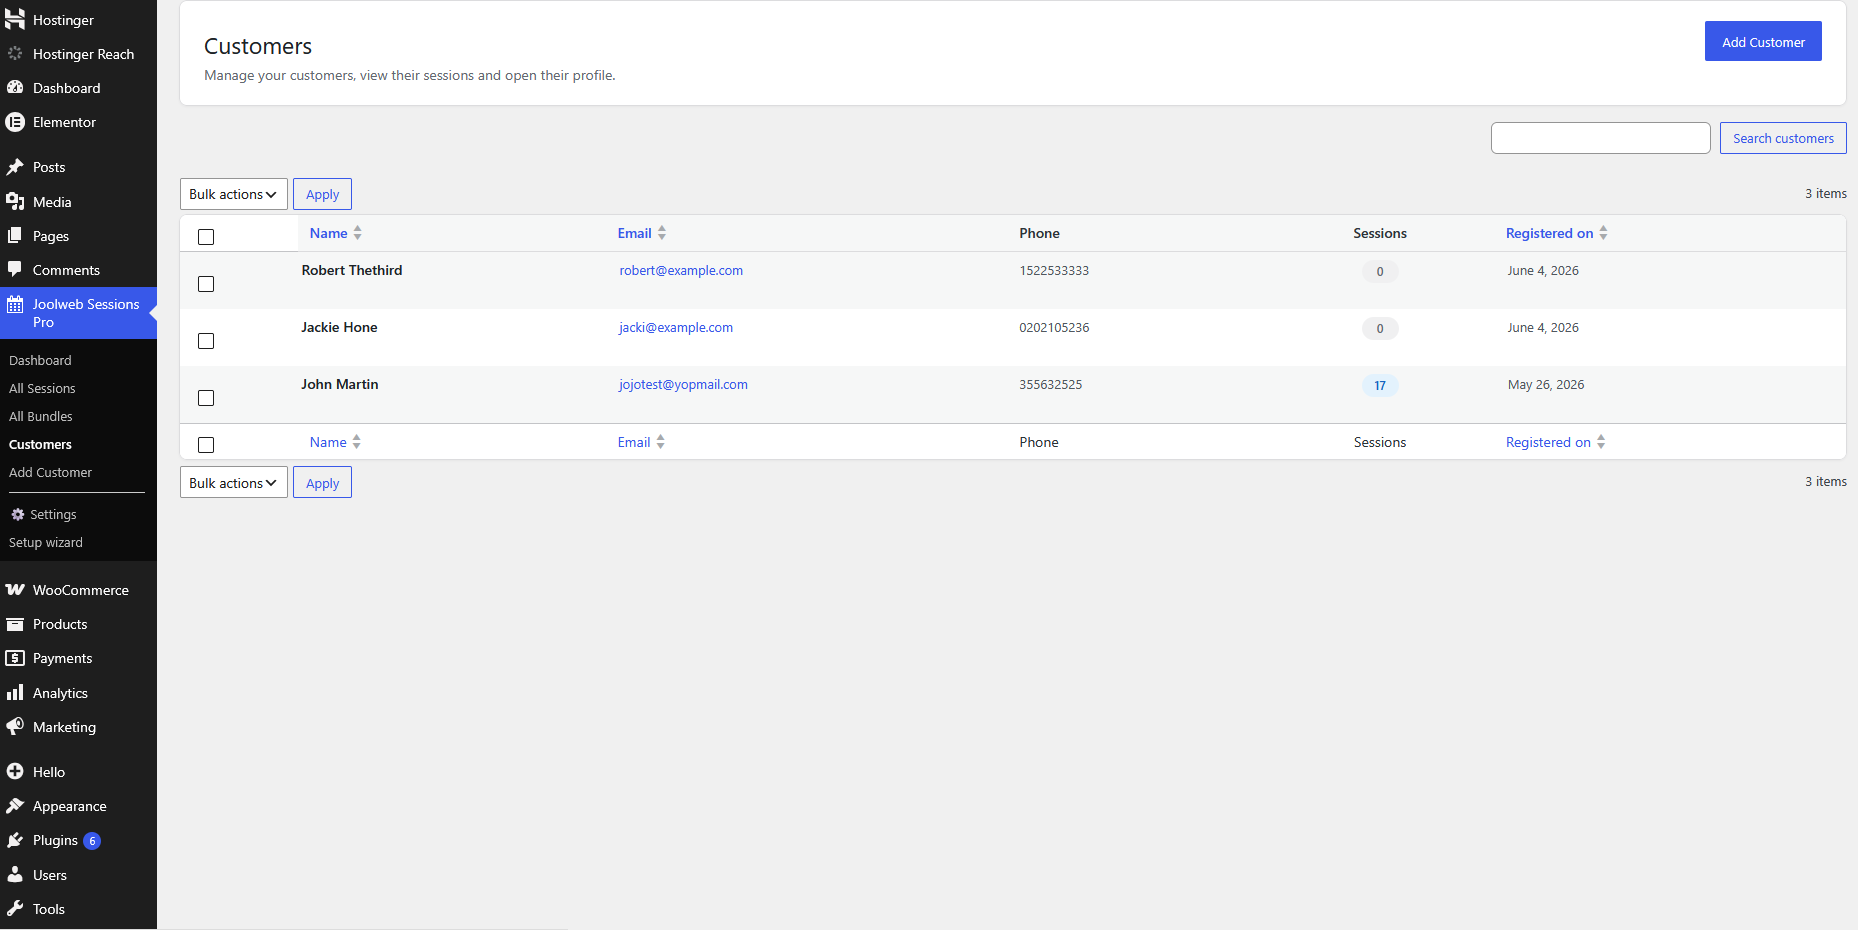Click phone number 1522533333

(1054, 270)
